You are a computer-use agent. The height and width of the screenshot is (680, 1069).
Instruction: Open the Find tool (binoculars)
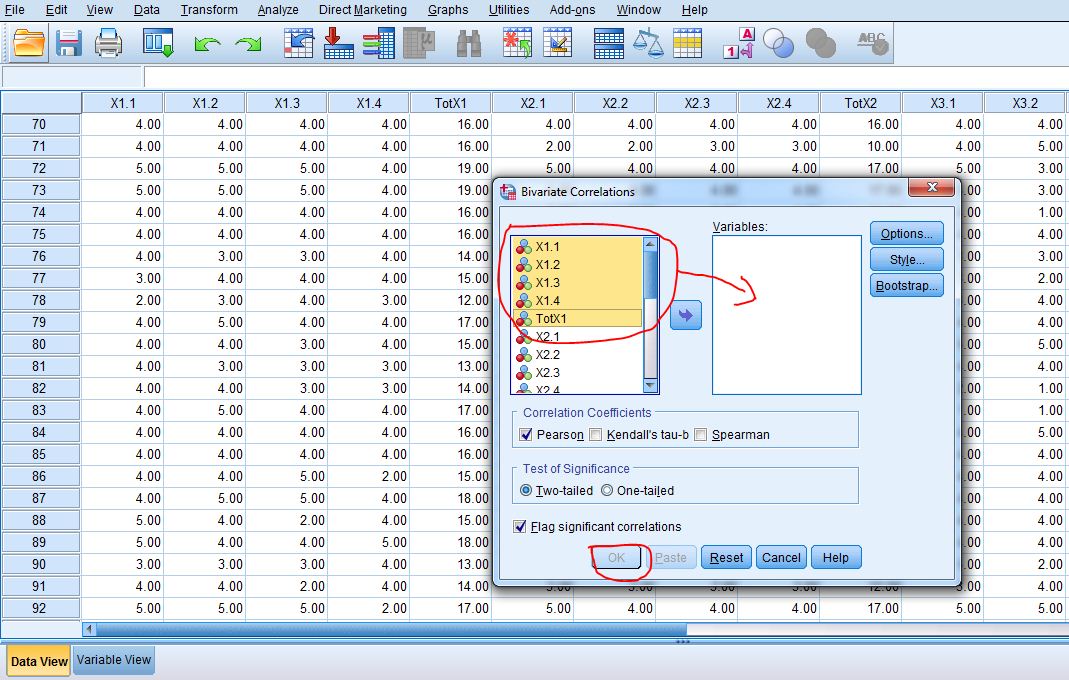coord(467,43)
